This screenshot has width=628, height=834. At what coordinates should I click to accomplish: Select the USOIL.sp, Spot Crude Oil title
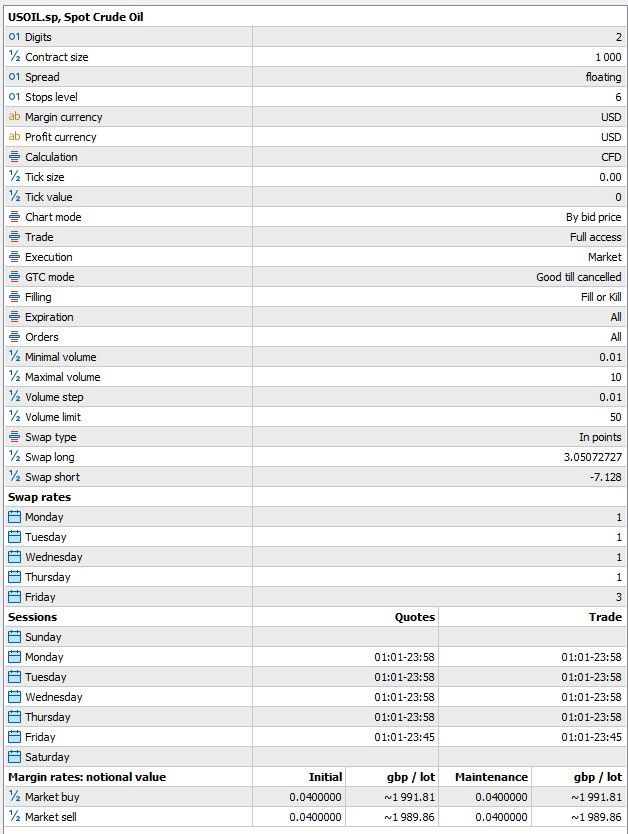(x=76, y=17)
